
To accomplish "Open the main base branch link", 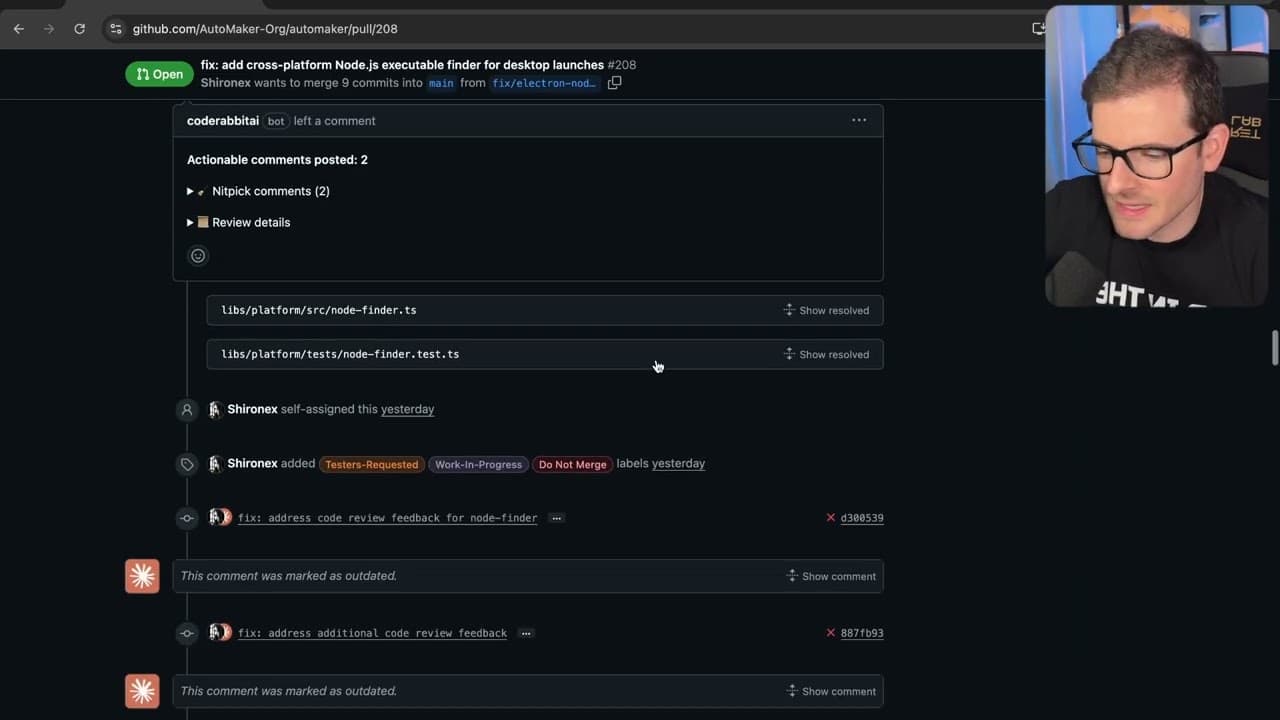I will (x=441, y=83).
